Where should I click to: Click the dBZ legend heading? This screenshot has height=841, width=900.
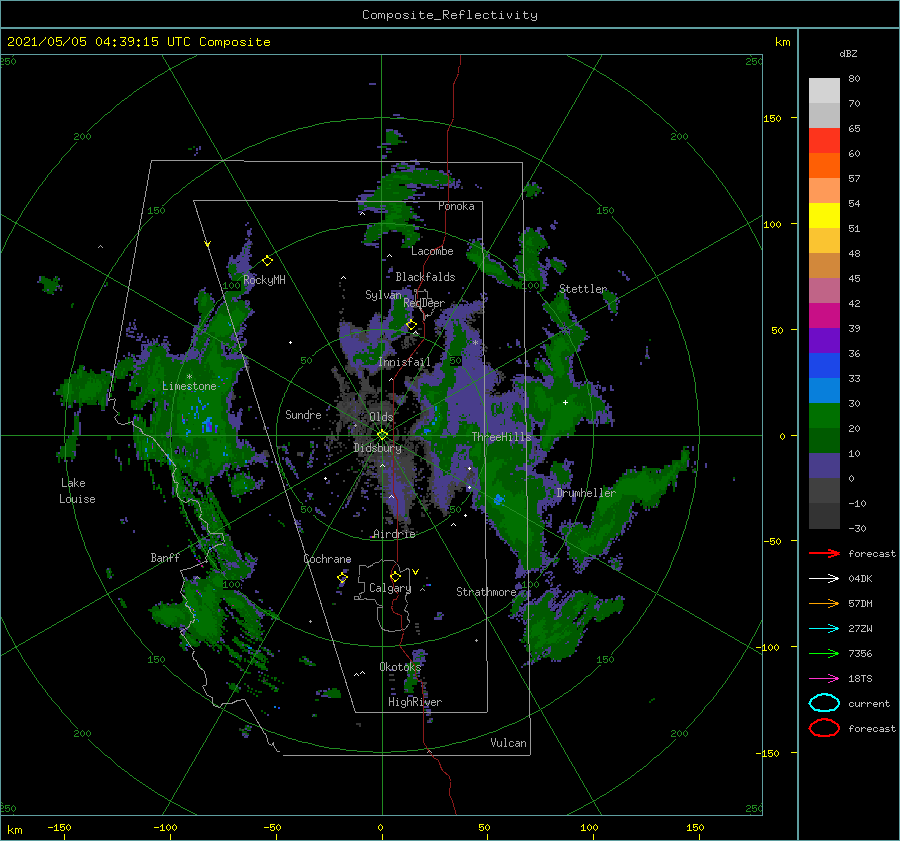click(848, 53)
